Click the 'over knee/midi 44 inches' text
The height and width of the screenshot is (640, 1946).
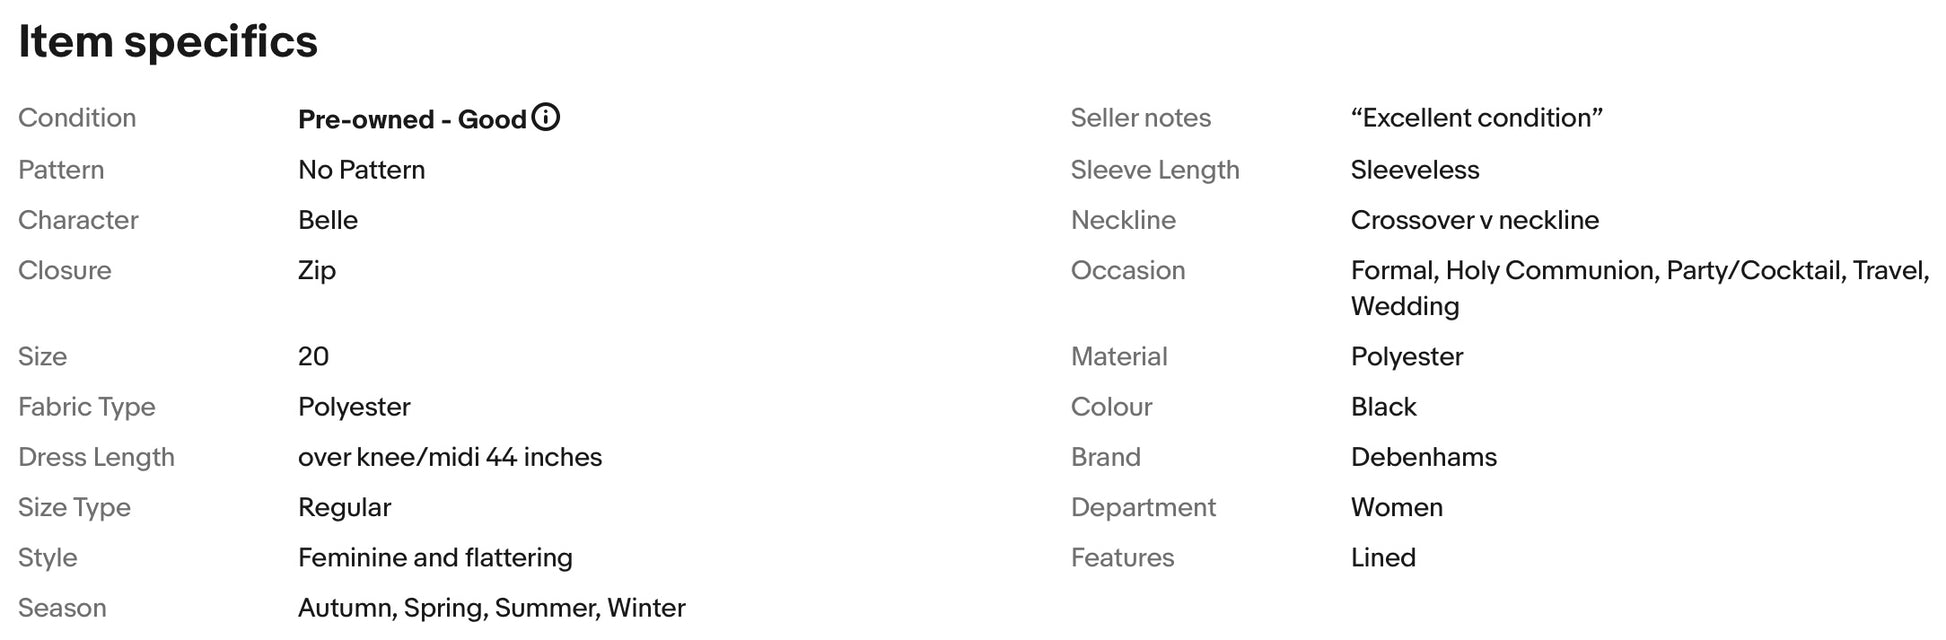[x=450, y=457]
